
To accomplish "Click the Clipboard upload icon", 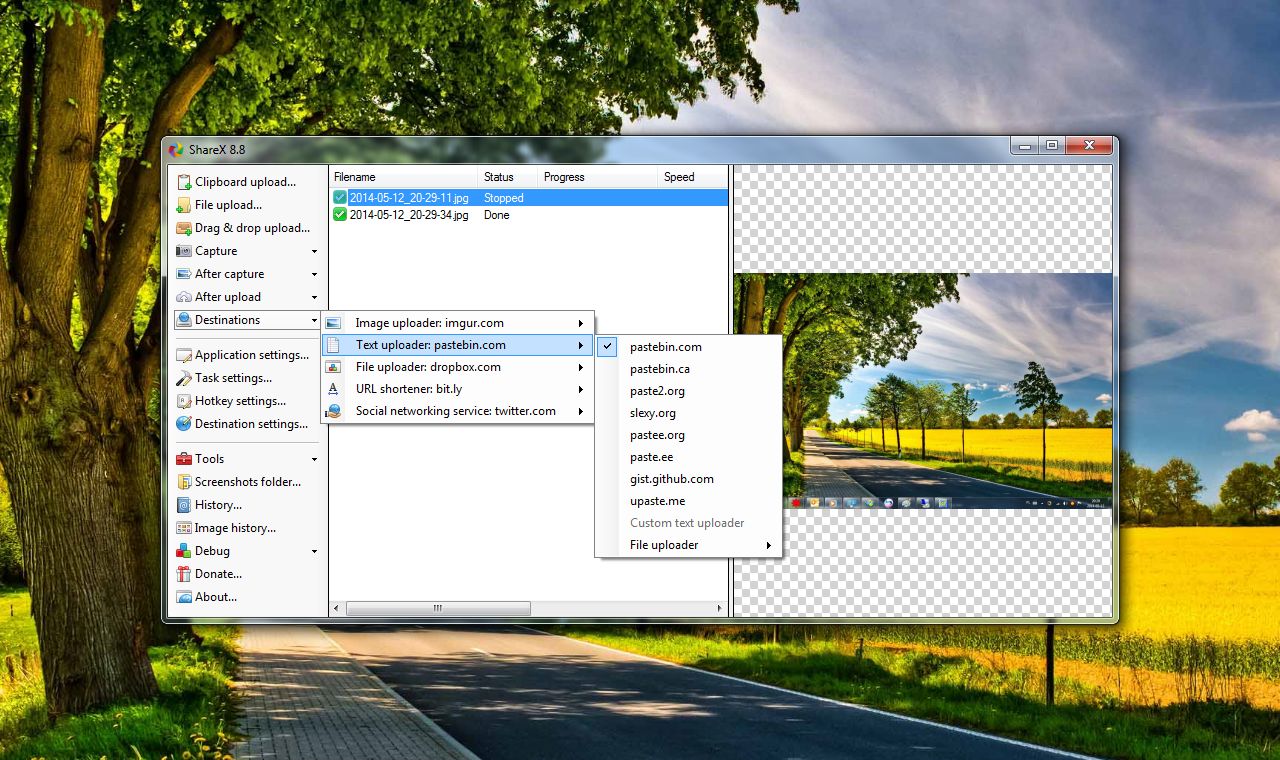I will (184, 182).
